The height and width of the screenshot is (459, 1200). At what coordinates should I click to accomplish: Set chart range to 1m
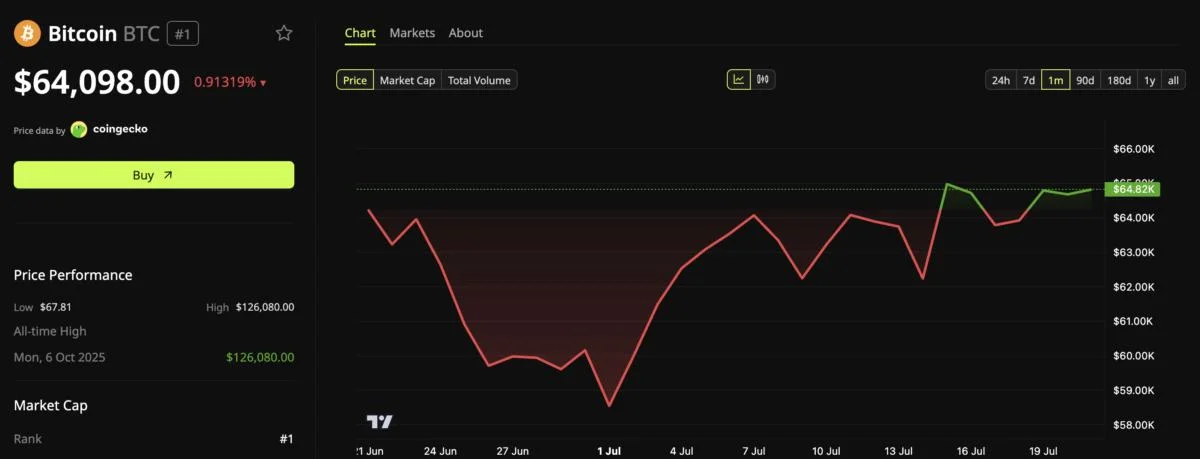[x=1055, y=80]
